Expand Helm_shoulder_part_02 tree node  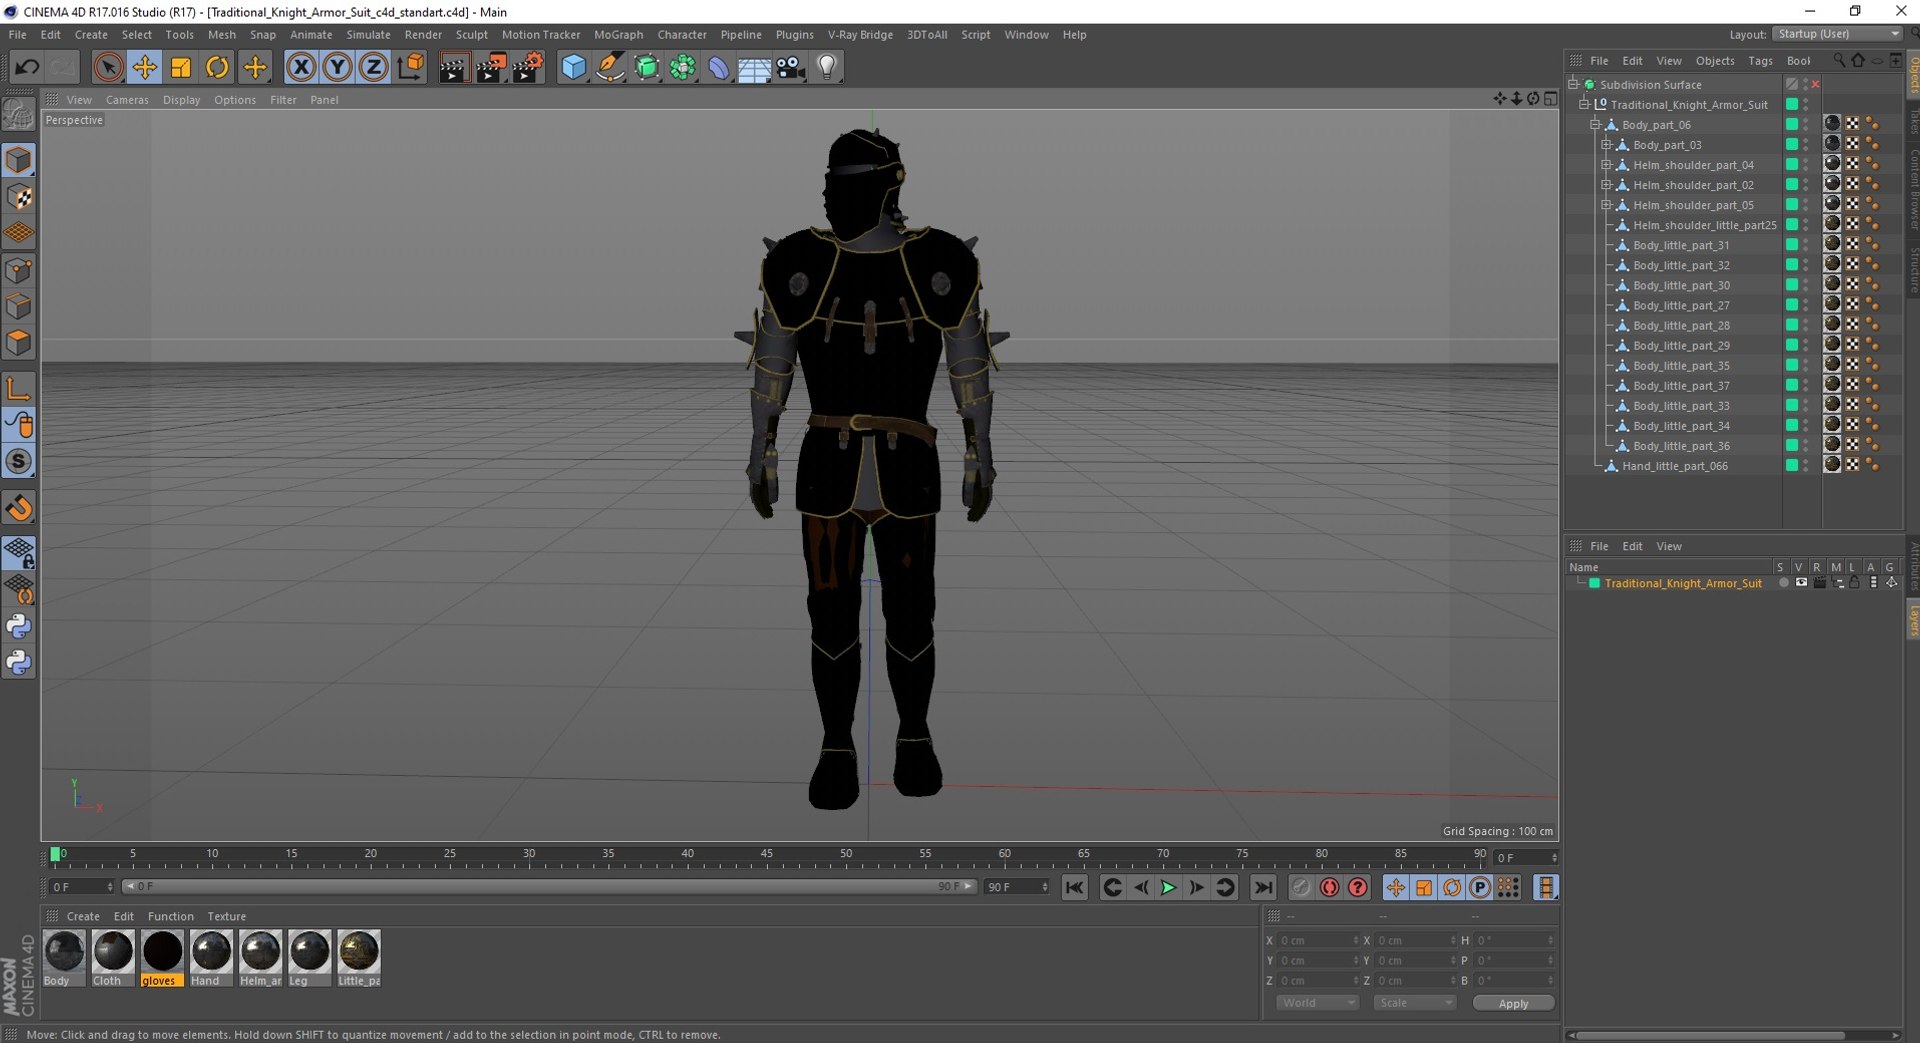1607,184
